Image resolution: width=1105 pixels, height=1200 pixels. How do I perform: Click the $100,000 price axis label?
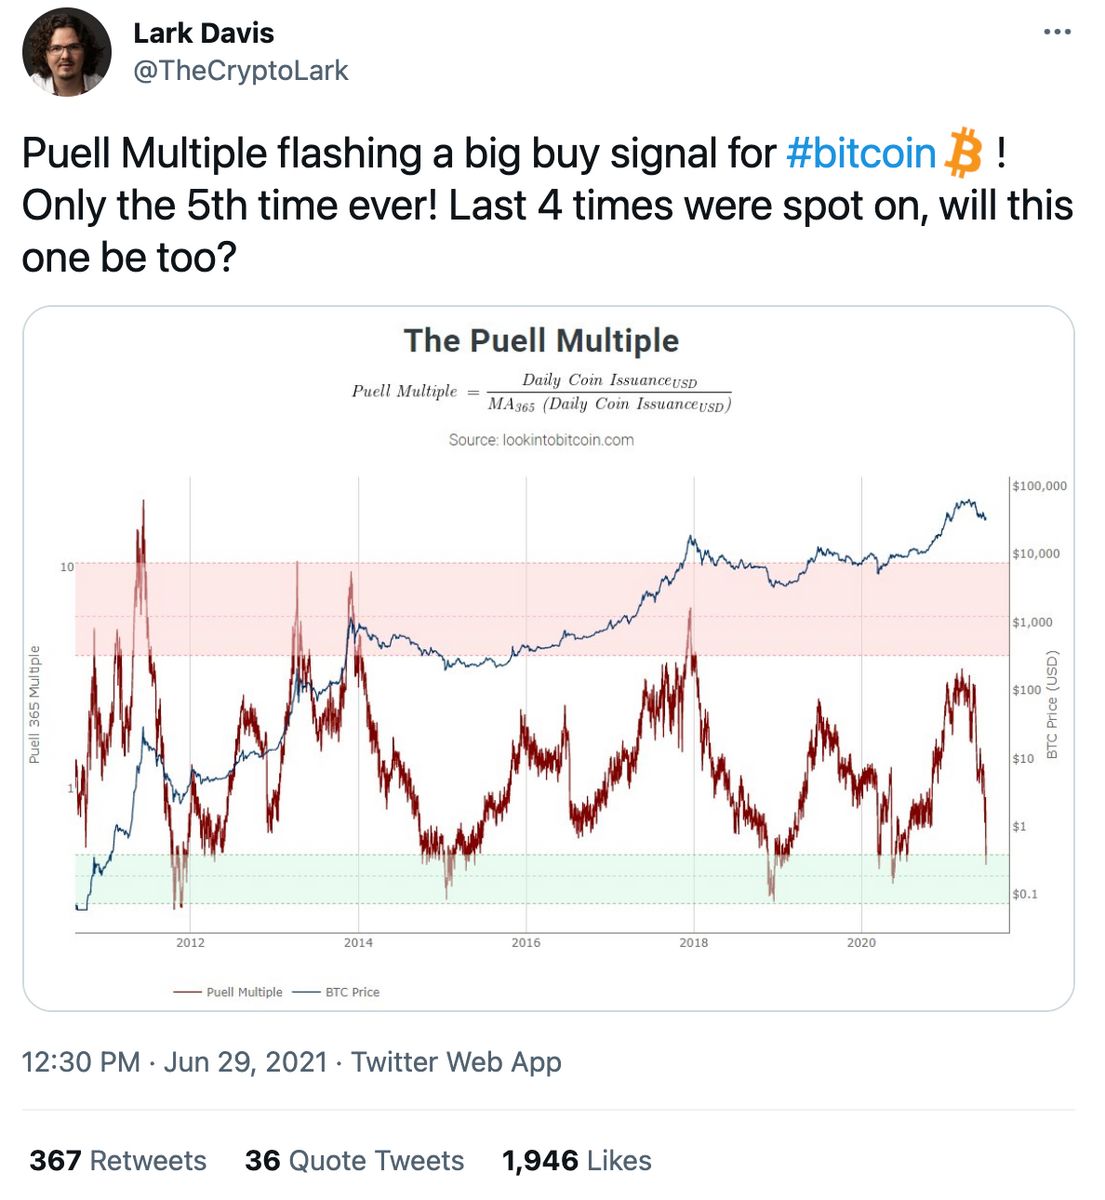(1039, 486)
